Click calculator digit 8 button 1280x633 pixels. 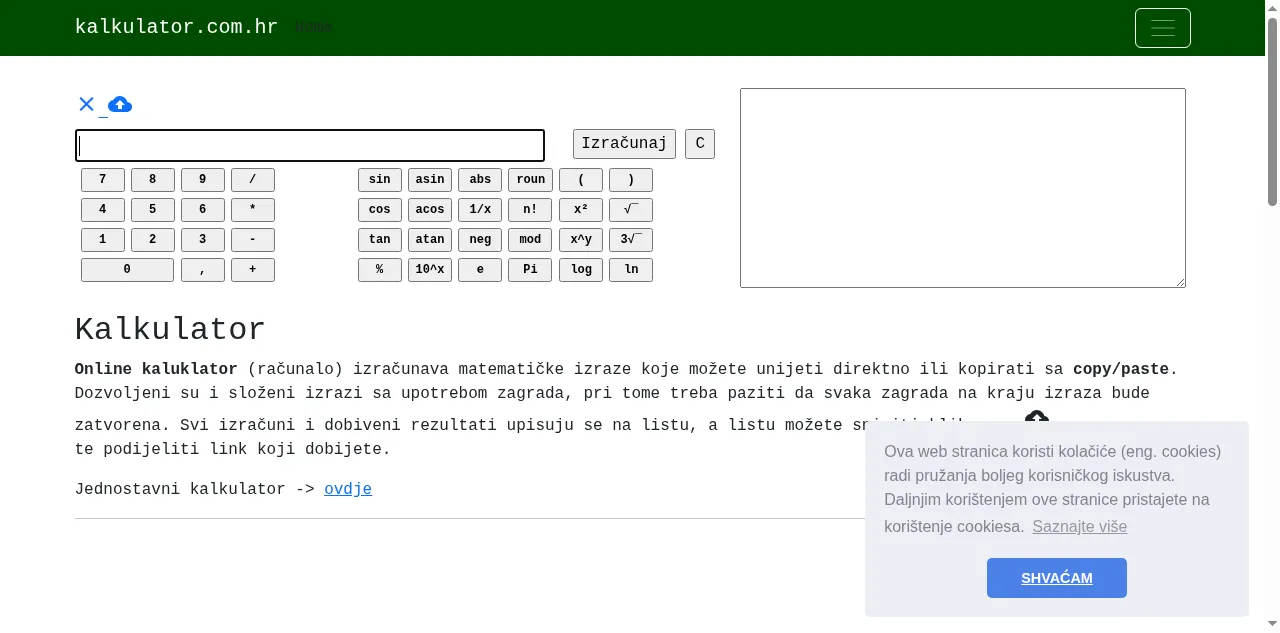(153, 180)
